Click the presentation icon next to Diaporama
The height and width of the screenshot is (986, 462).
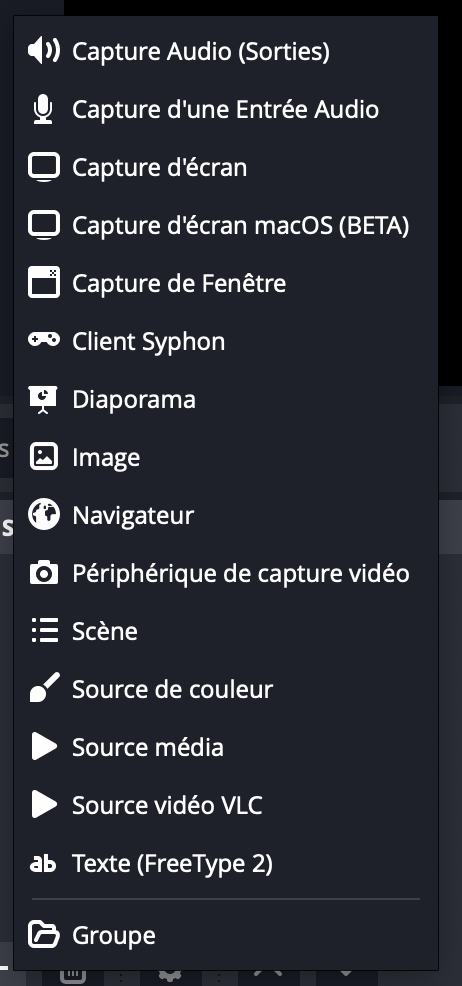43,399
